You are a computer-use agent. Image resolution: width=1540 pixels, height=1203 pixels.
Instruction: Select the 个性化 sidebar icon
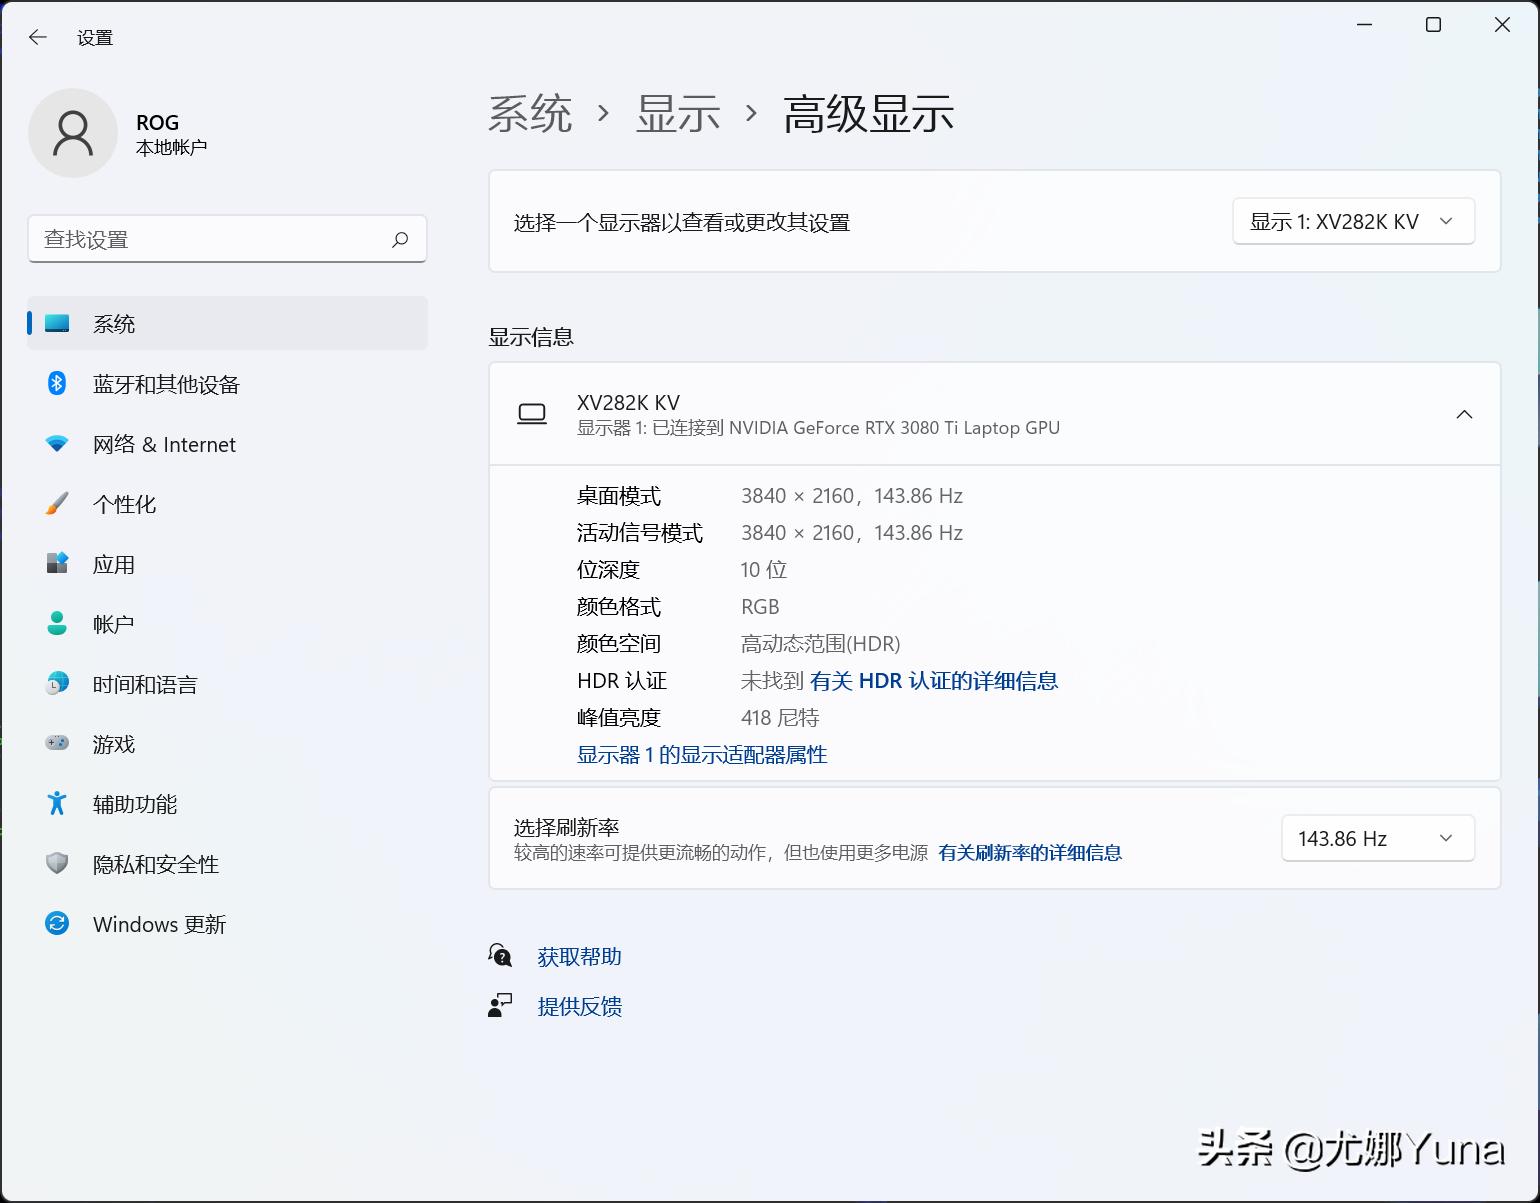click(x=57, y=504)
